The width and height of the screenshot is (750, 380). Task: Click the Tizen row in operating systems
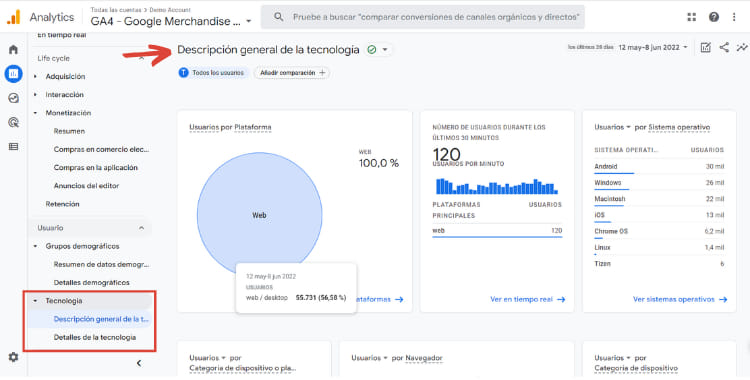[x=659, y=264]
